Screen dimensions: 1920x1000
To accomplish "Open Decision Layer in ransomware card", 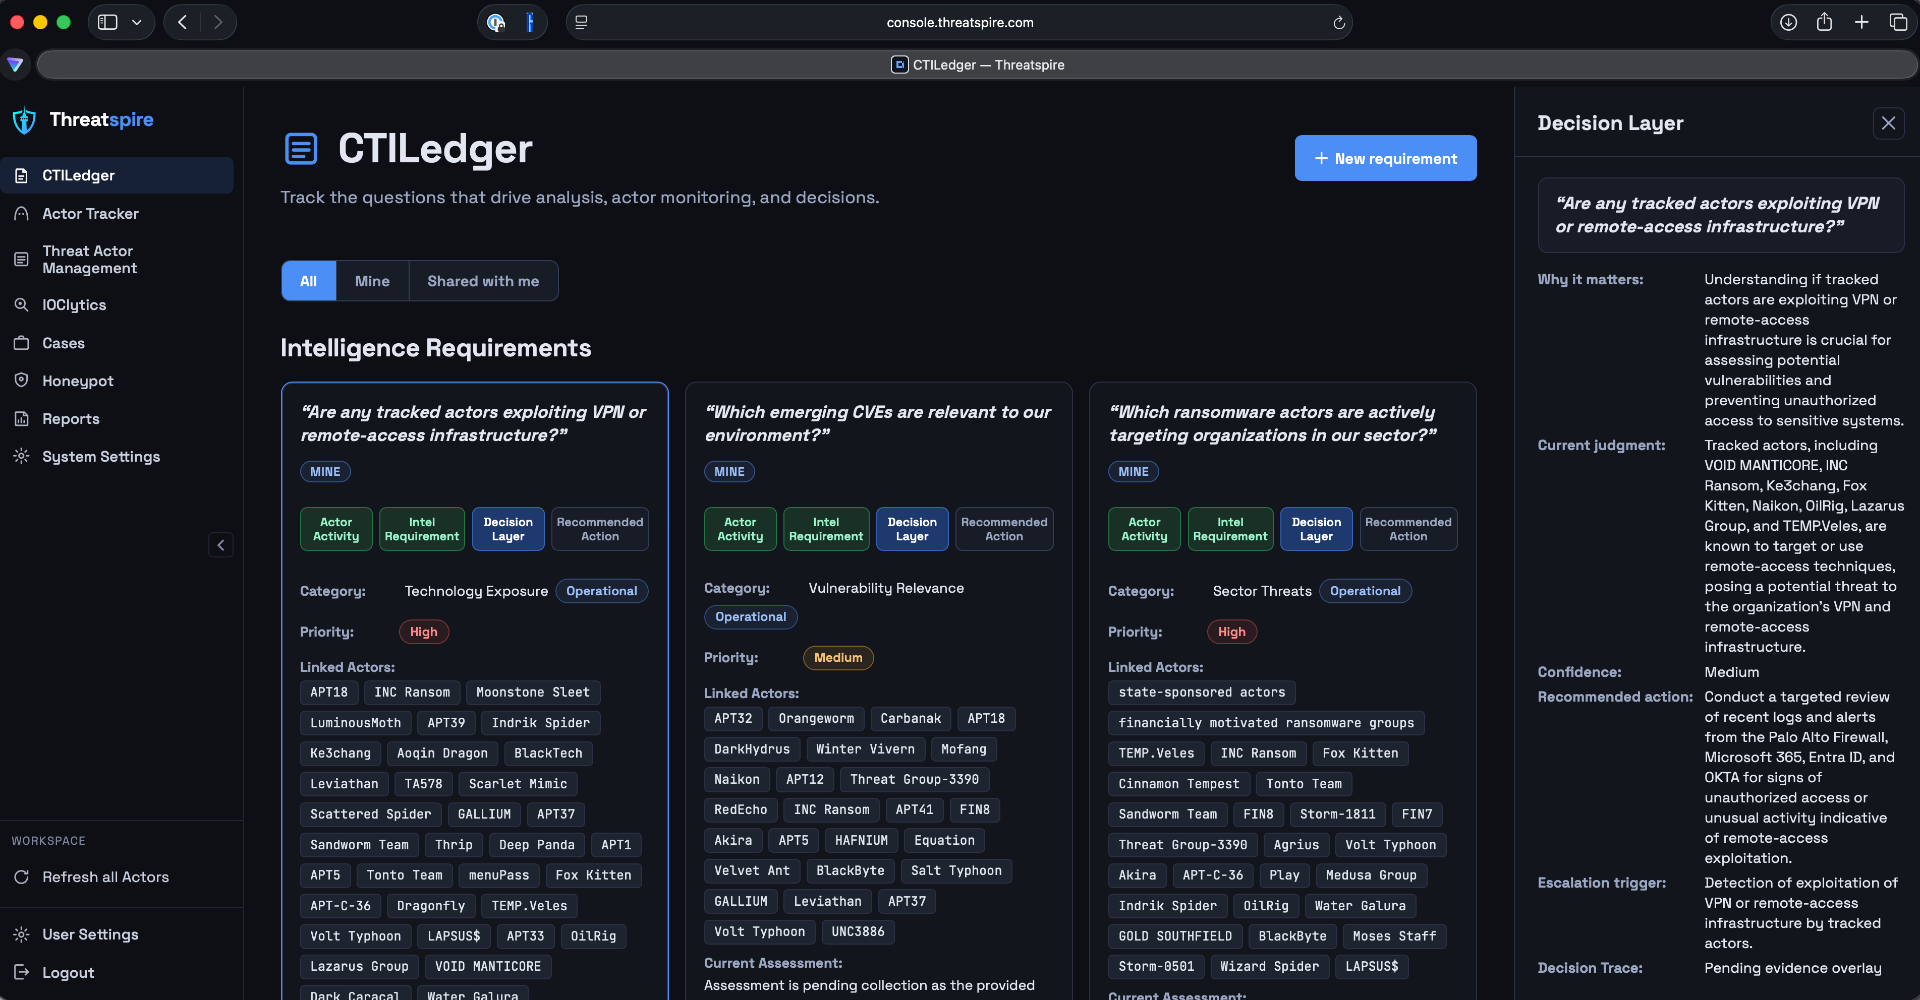I will click(x=1316, y=529).
